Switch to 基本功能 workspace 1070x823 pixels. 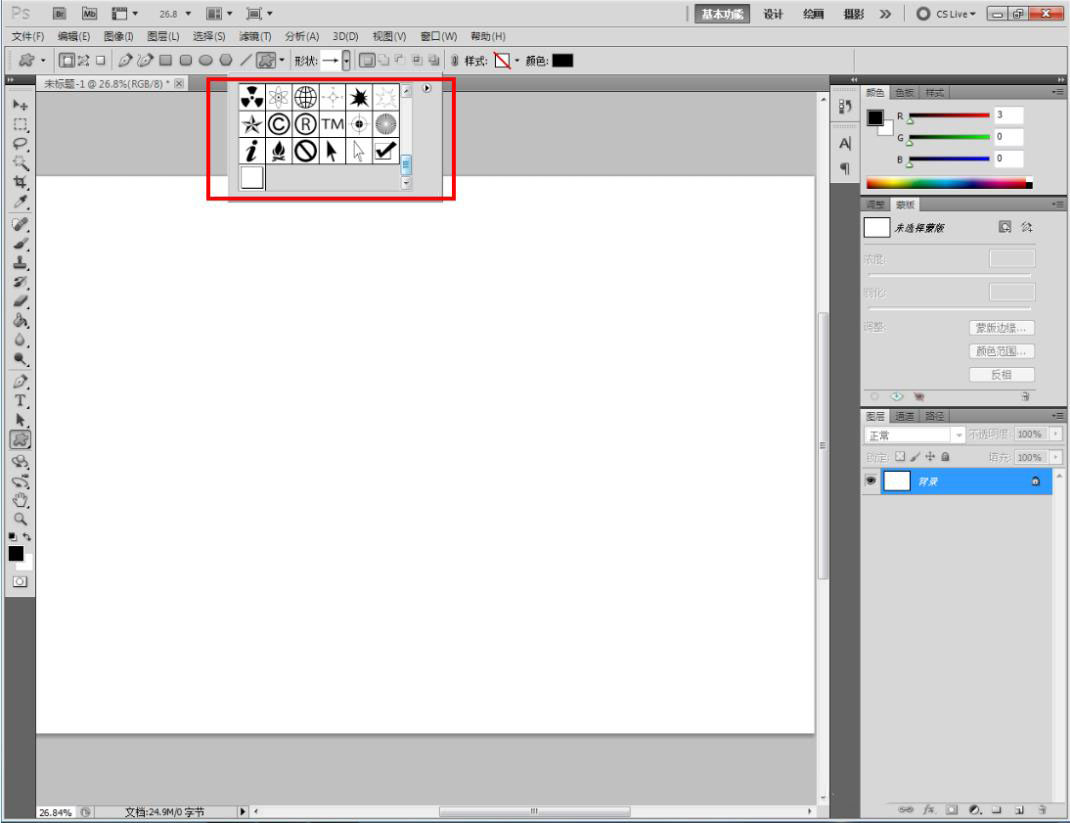click(722, 14)
